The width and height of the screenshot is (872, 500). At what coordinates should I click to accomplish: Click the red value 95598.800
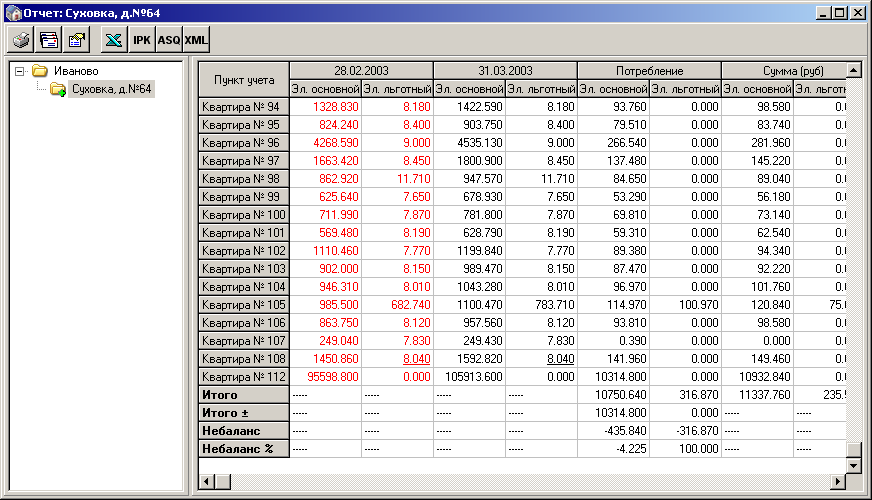point(333,377)
